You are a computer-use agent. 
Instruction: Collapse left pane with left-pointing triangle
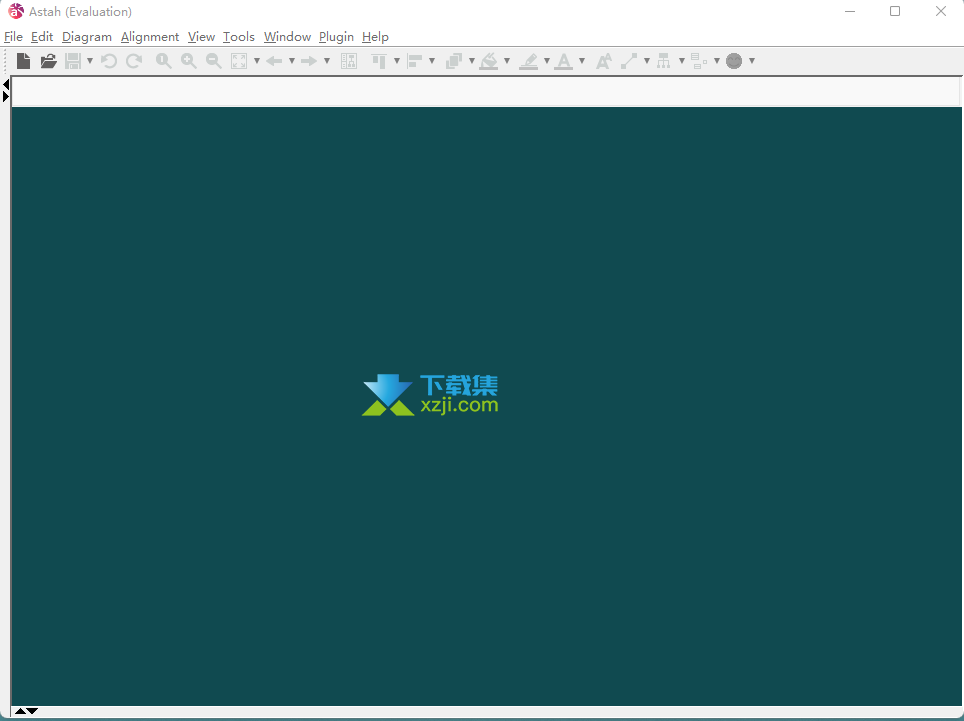6,84
